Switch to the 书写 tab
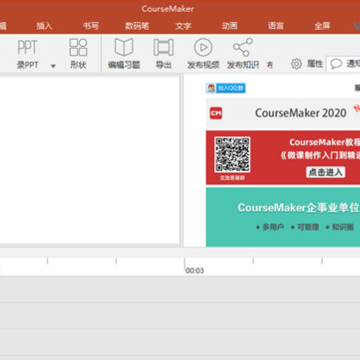Viewport: 360px width, 360px height. point(91,26)
